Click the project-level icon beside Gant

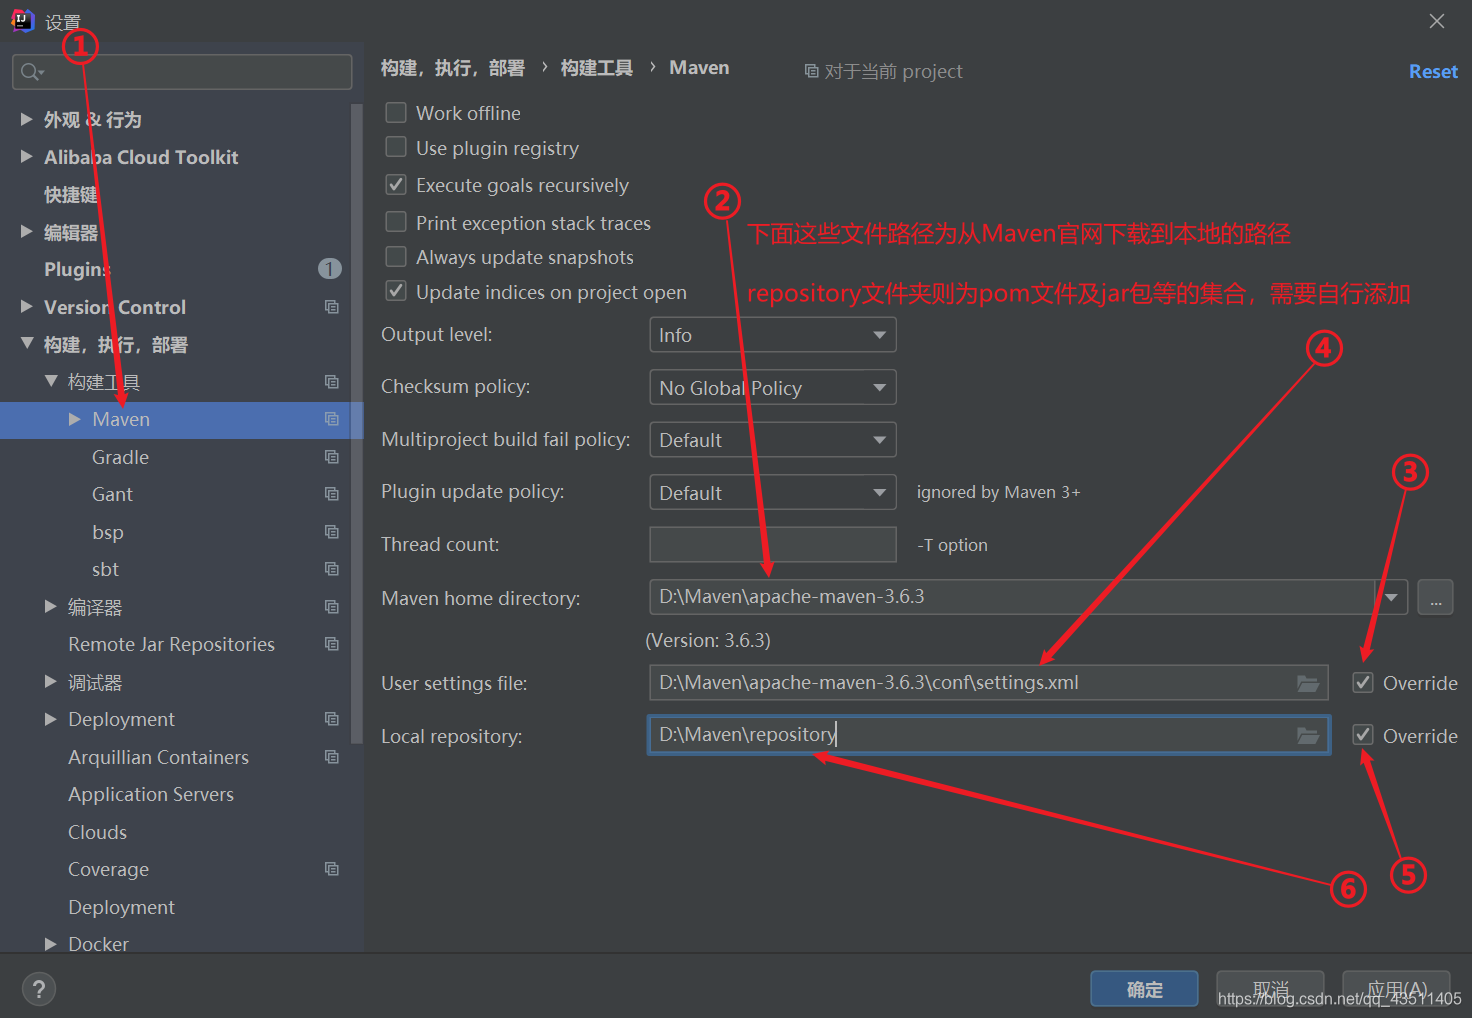(x=332, y=494)
